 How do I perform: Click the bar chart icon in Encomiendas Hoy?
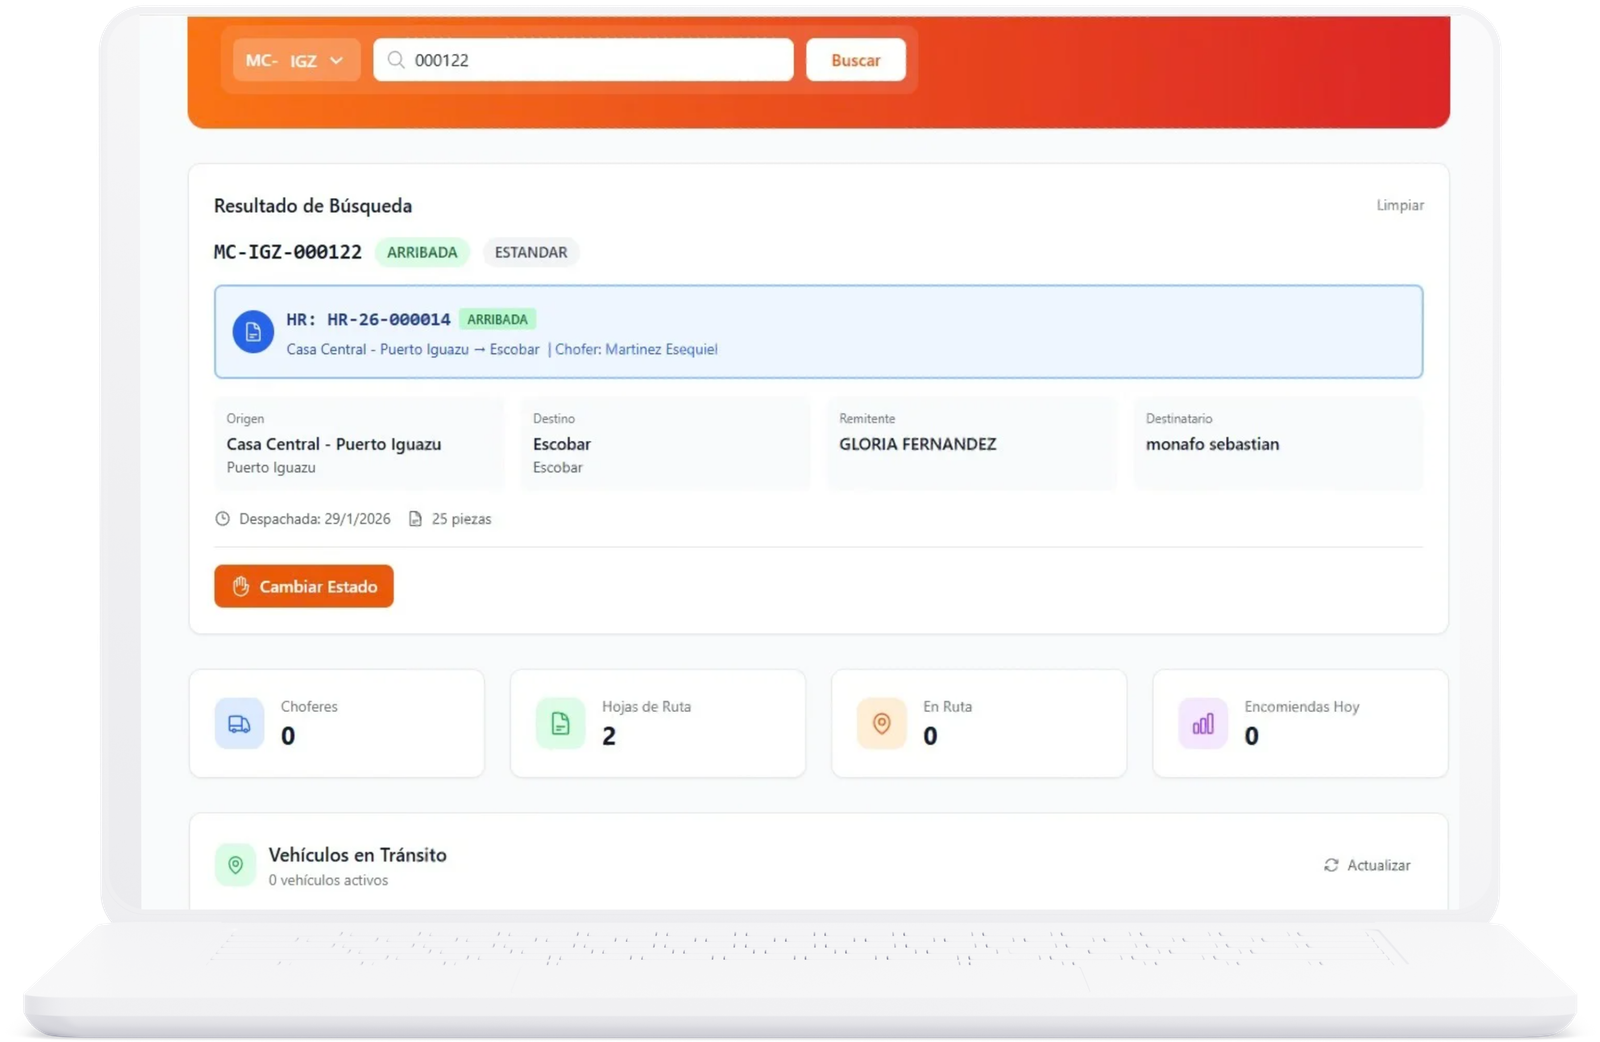pyautogui.click(x=1203, y=723)
